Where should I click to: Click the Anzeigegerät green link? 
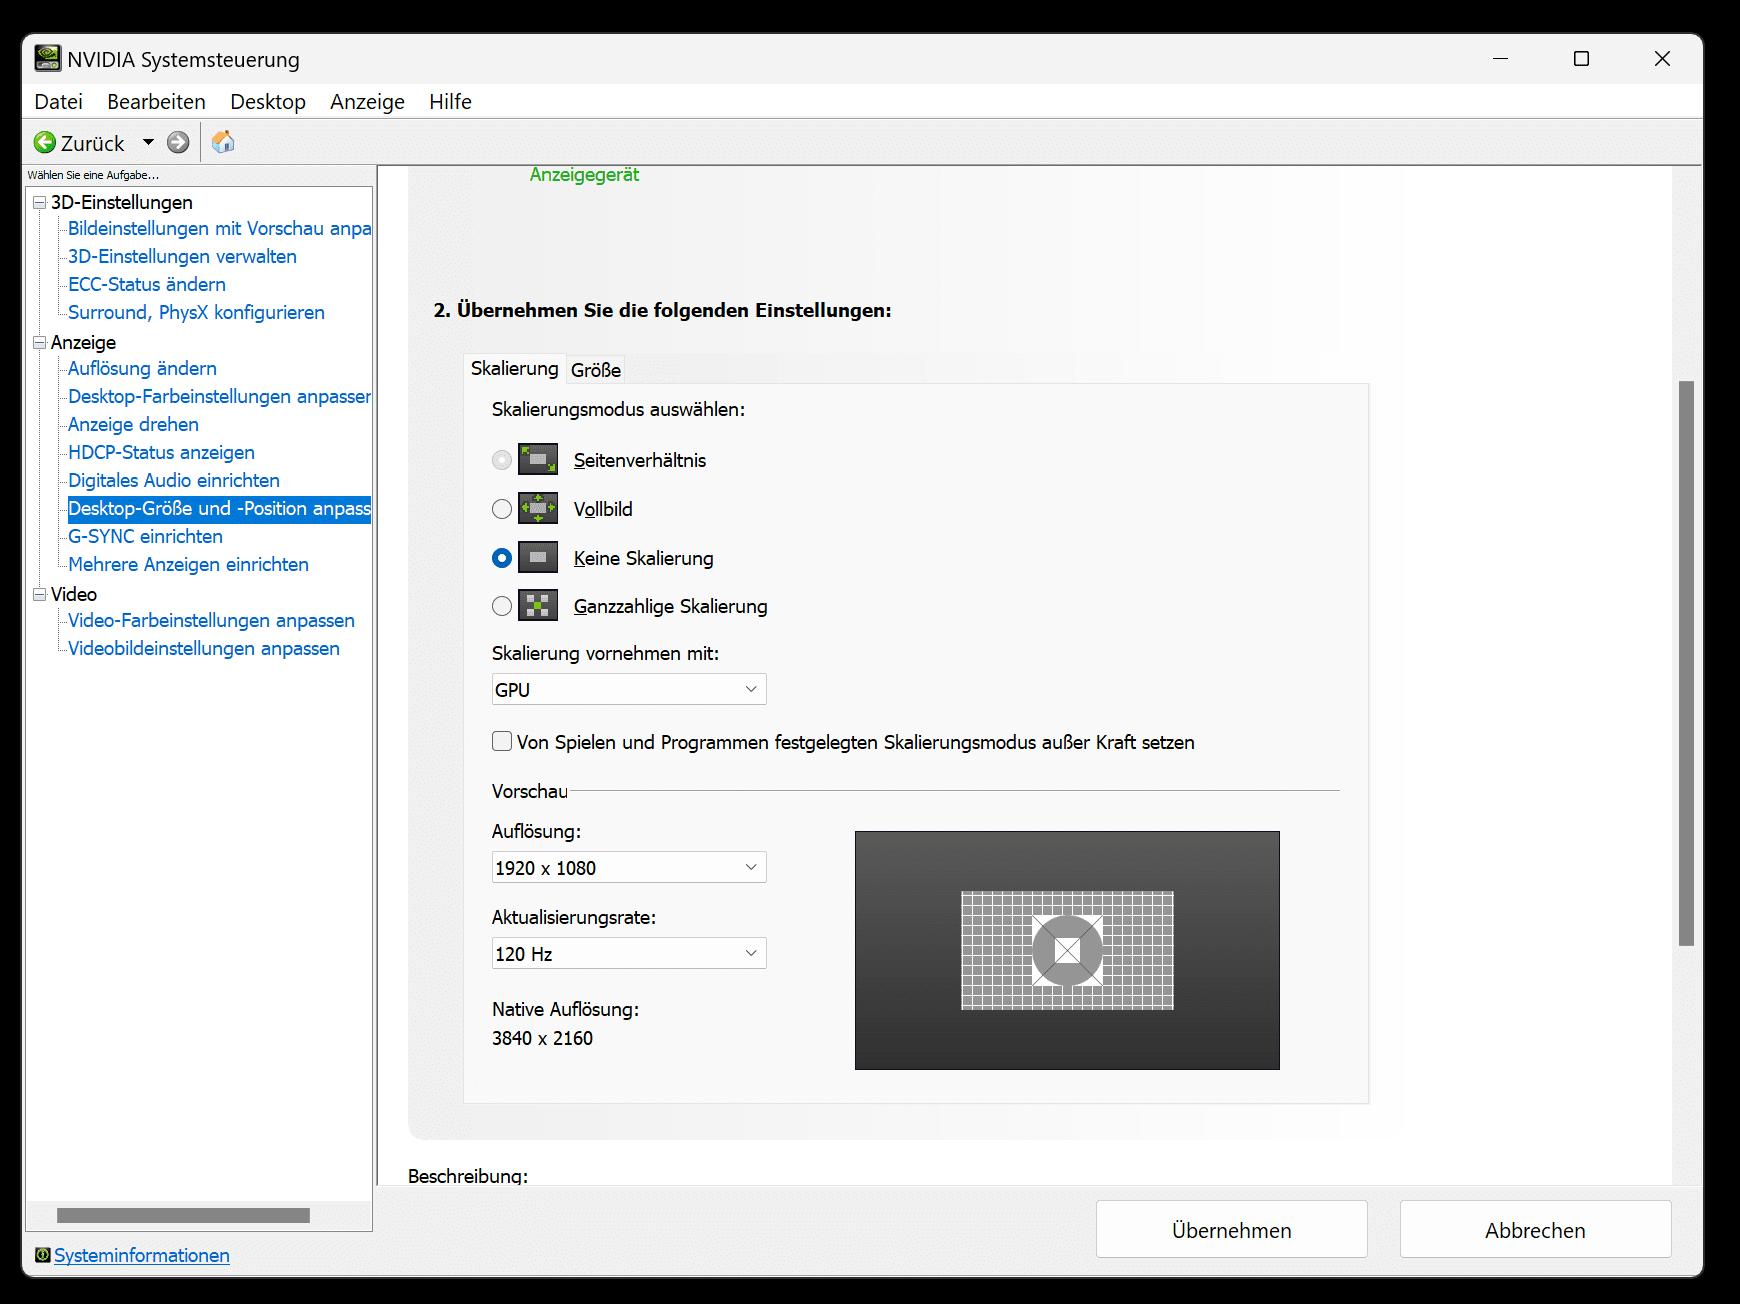pyautogui.click(x=584, y=175)
